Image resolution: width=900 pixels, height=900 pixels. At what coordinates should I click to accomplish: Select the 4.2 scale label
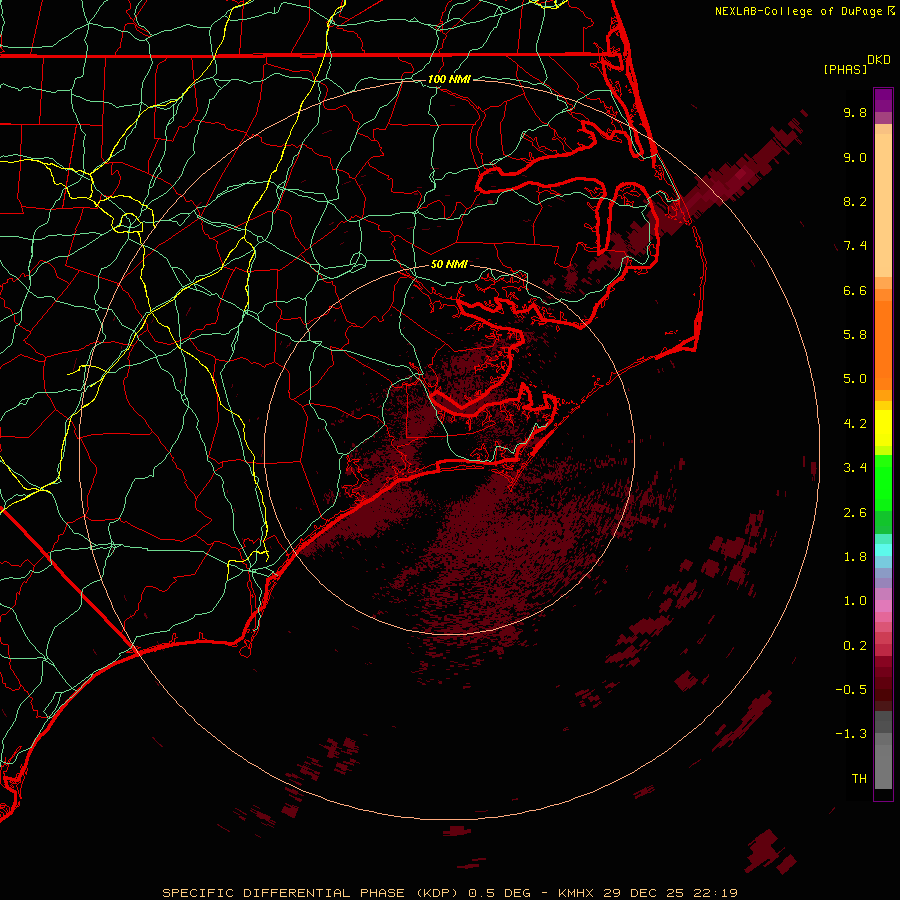(x=855, y=424)
